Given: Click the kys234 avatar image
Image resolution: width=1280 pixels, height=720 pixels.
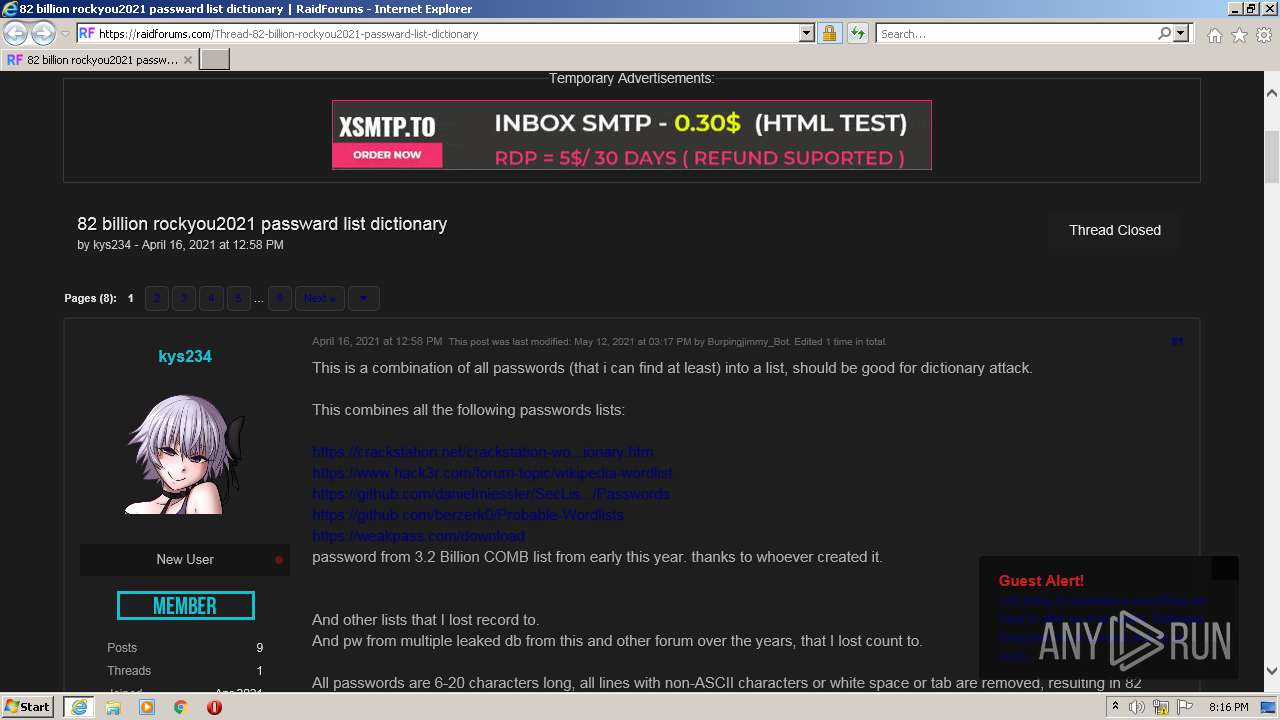Looking at the screenshot, I should tap(185, 454).
